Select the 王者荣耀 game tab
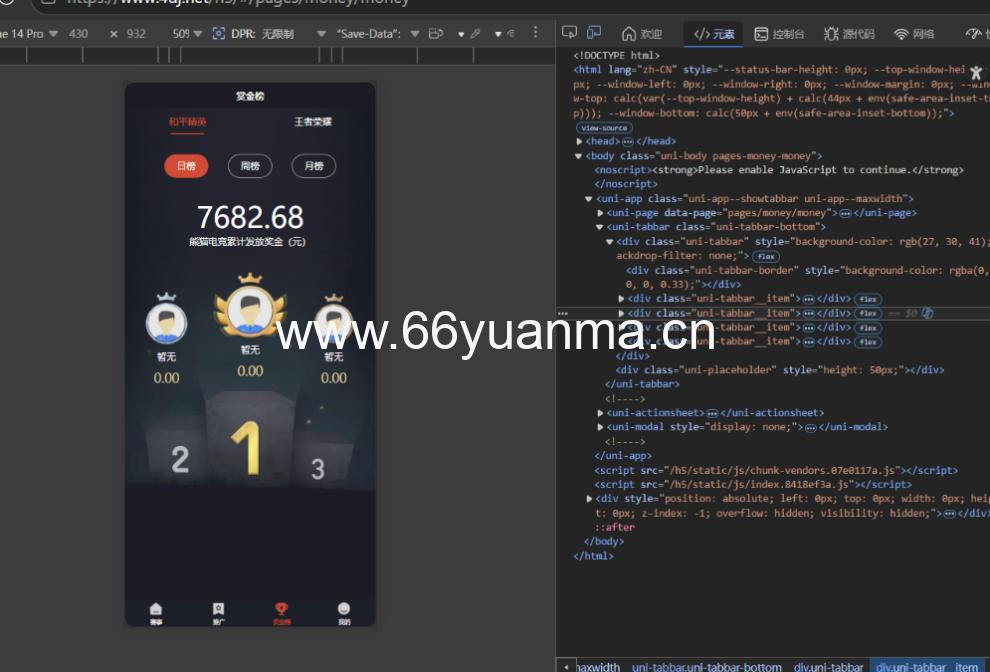Screen dimensions: 990x672 [x=313, y=121]
